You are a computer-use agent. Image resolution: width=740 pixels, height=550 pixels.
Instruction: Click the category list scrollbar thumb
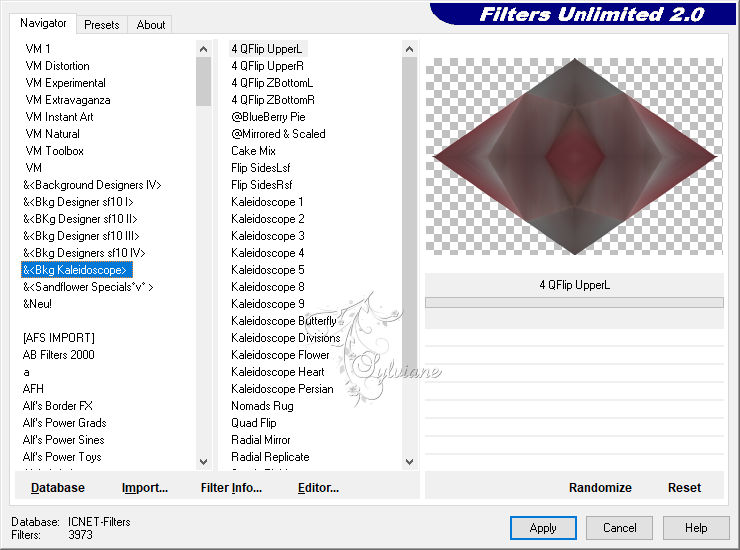[x=203, y=81]
